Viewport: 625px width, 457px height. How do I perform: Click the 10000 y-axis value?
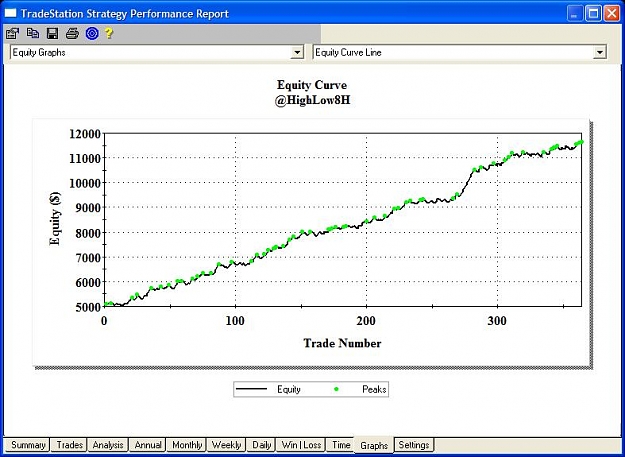(85, 183)
